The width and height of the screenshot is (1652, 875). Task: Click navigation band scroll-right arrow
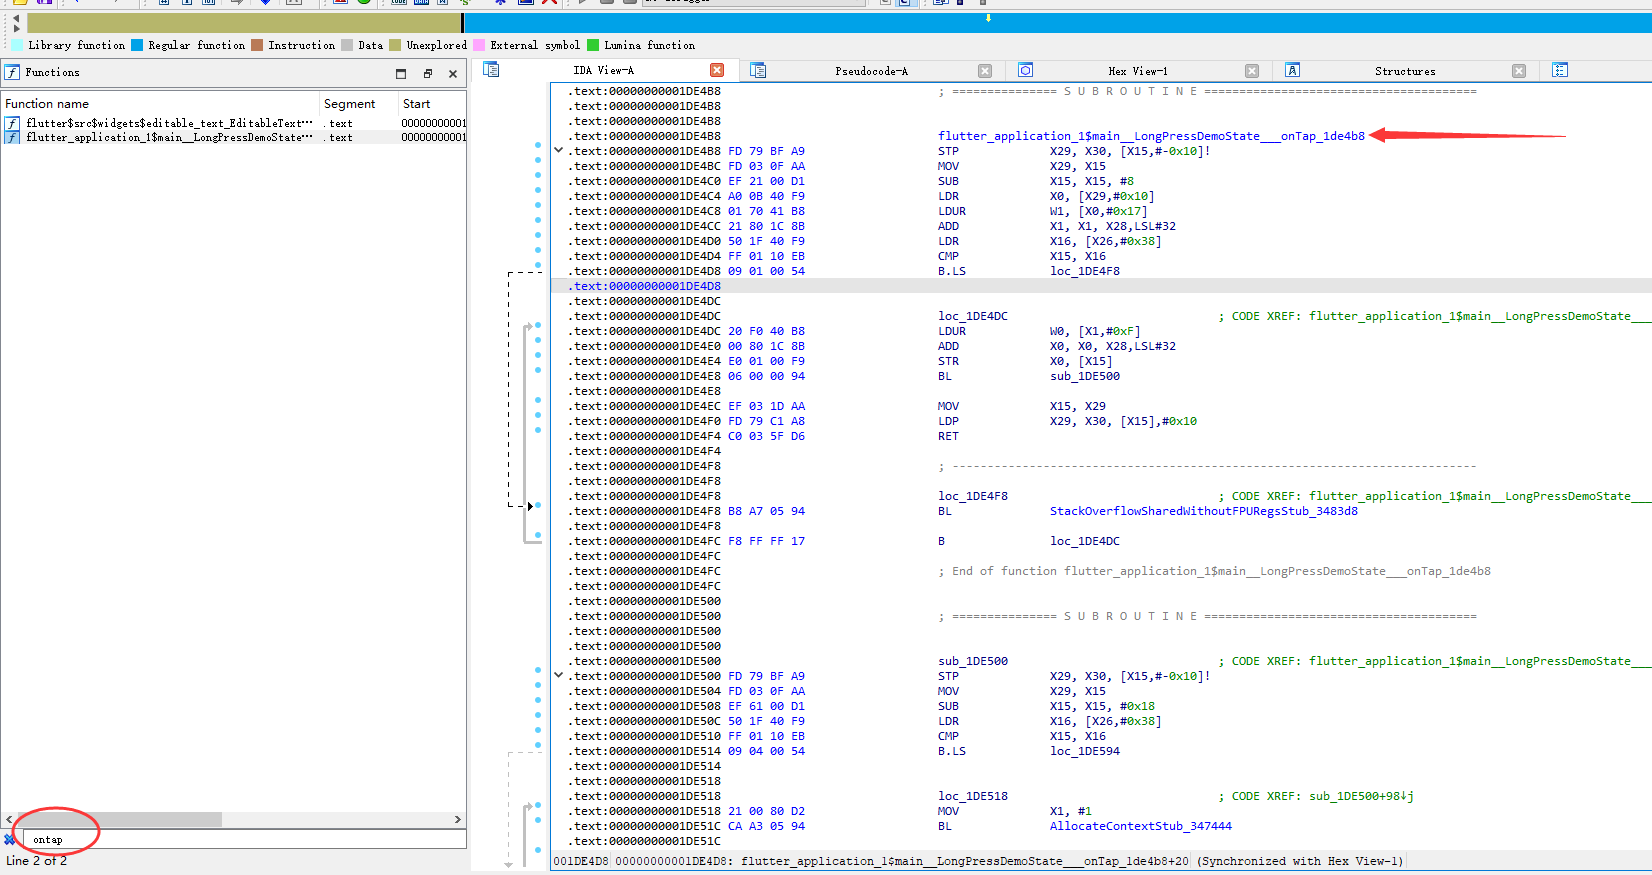[x=16, y=29]
